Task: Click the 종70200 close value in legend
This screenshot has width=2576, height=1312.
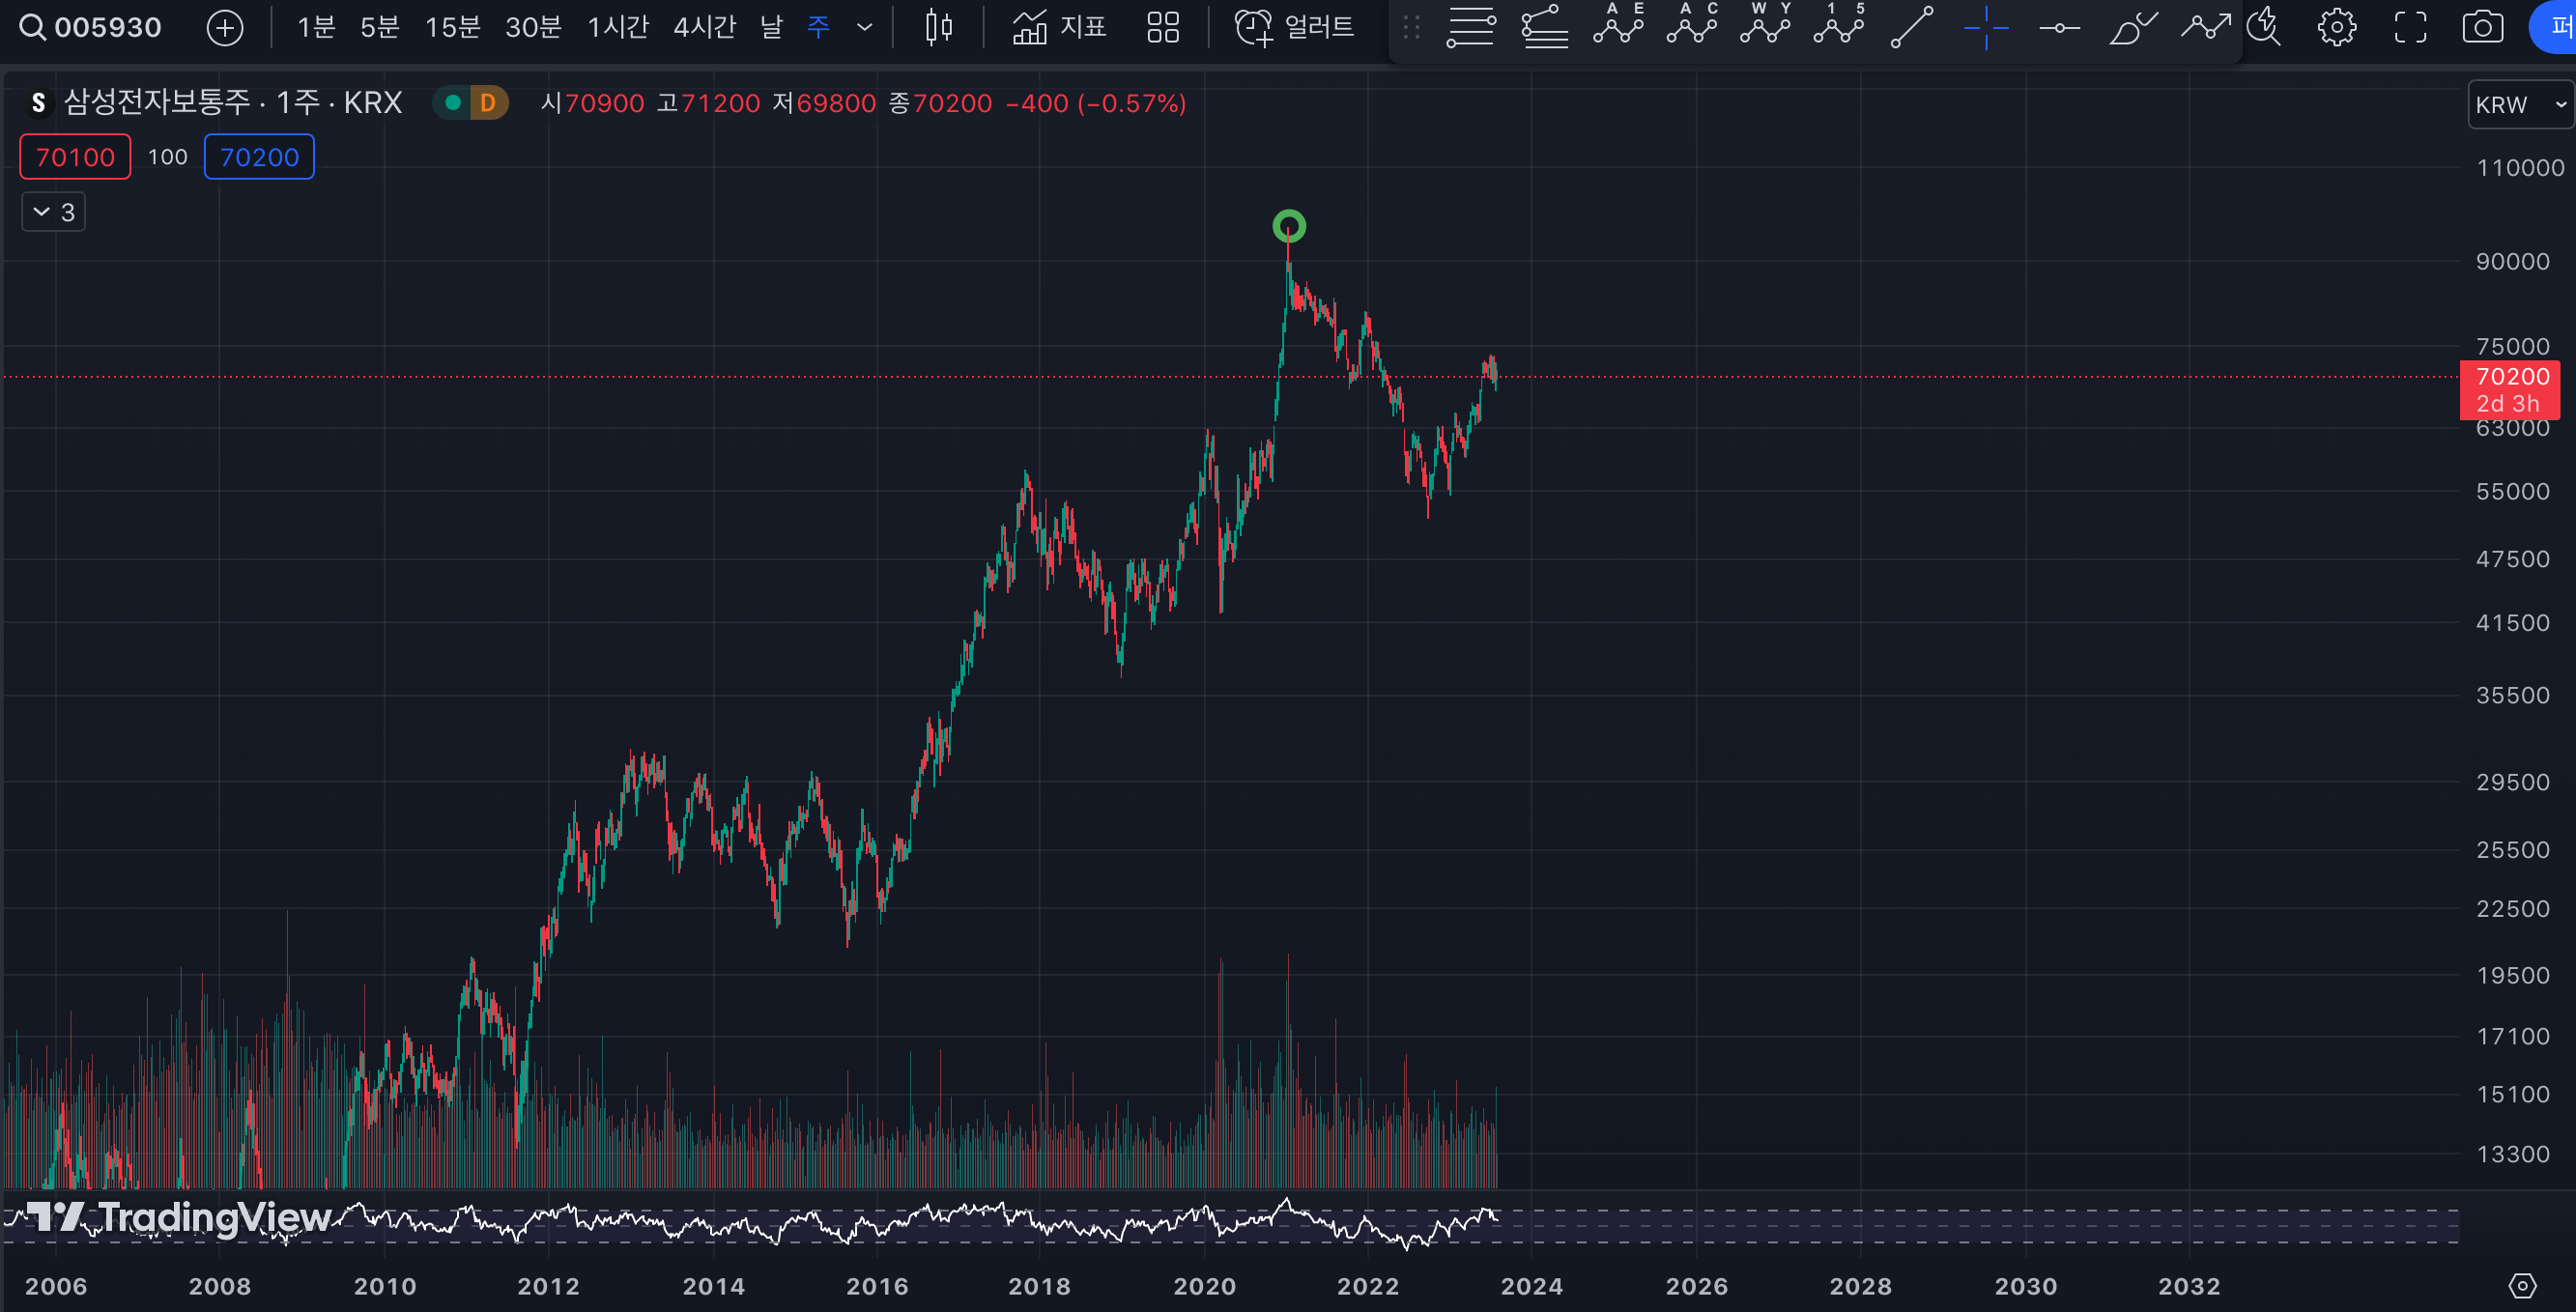Action: tap(940, 103)
